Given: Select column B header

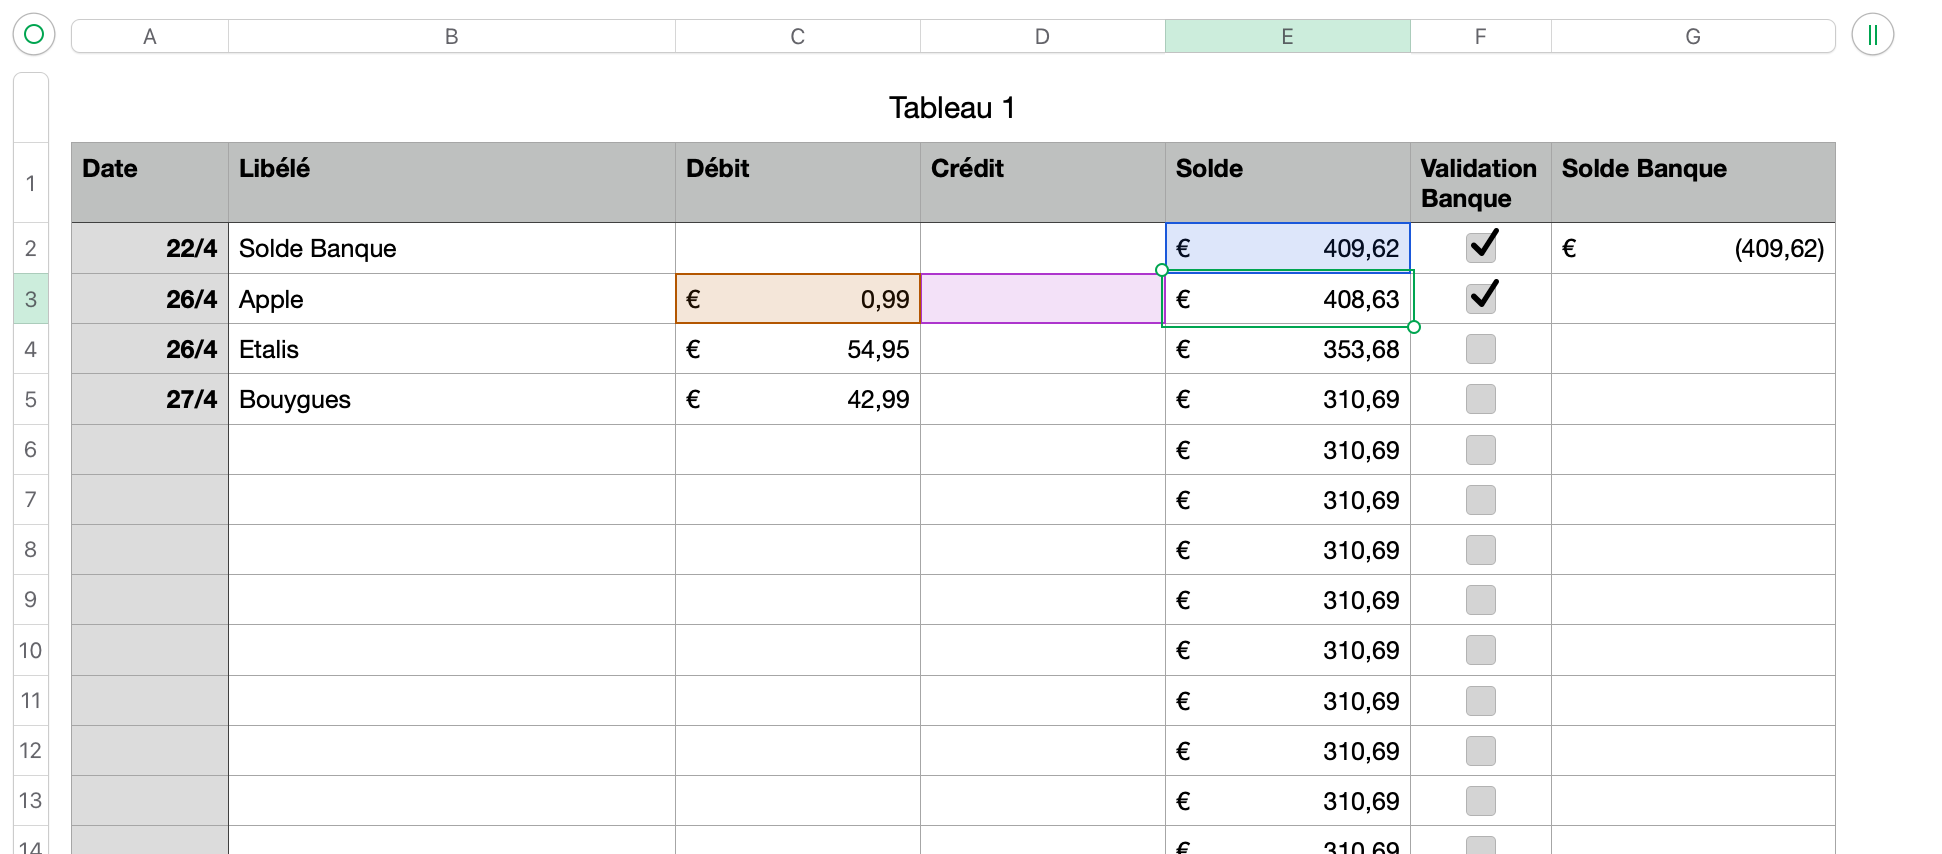Looking at the screenshot, I should click(x=451, y=36).
